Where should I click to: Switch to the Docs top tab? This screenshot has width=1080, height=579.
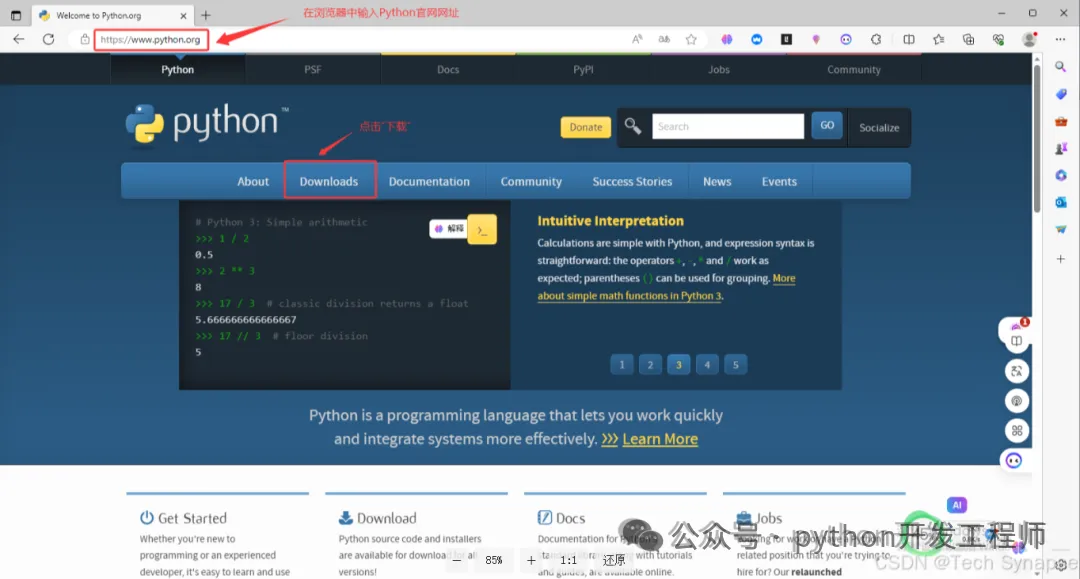pyautogui.click(x=448, y=70)
